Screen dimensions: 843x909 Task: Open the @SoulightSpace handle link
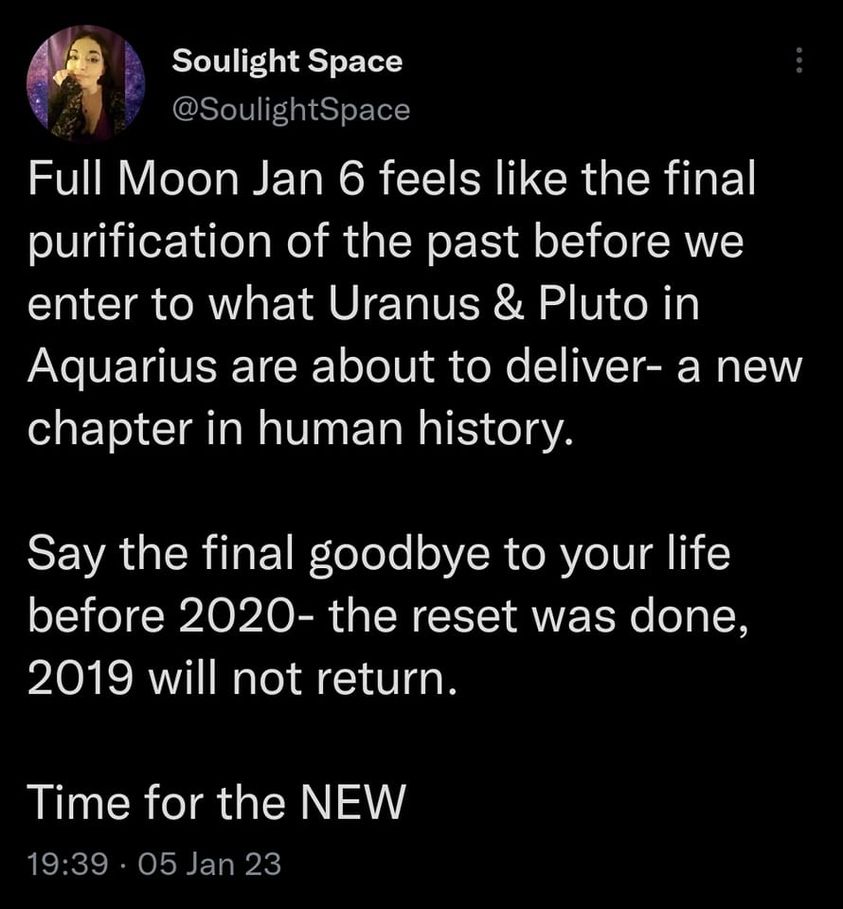tap(291, 109)
